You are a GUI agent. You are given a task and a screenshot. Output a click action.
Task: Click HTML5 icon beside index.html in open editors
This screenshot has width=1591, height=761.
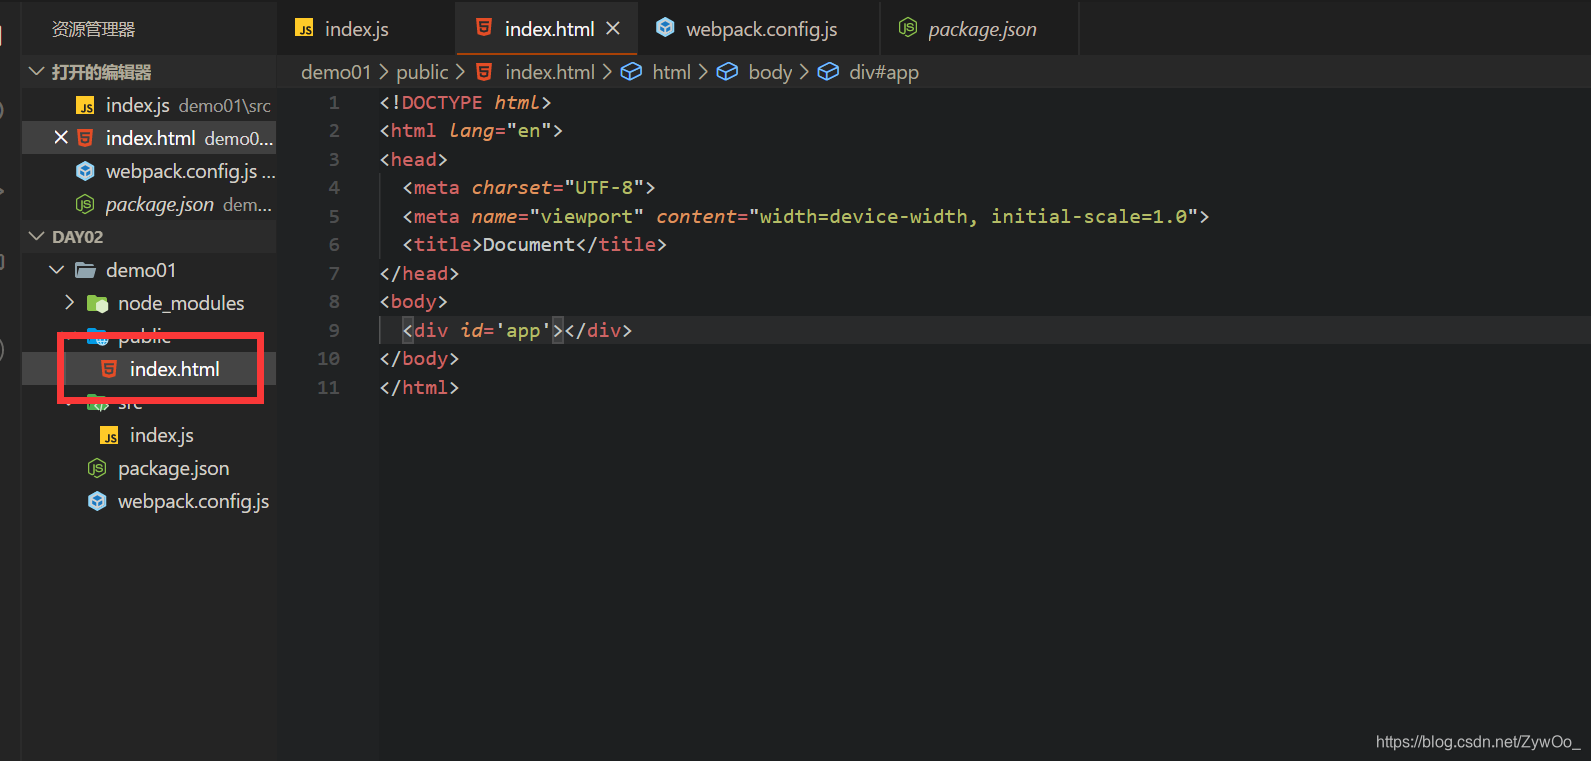(86, 138)
